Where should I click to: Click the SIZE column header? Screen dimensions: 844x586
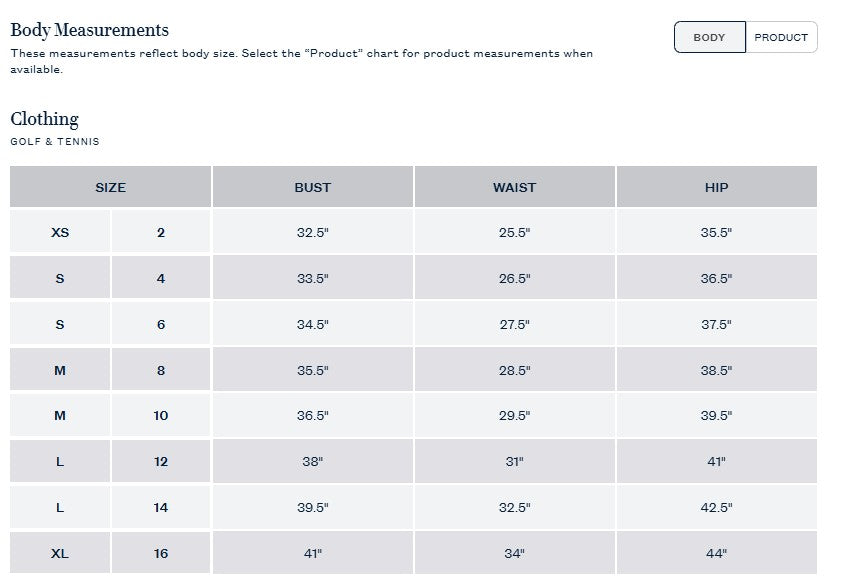(x=111, y=187)
